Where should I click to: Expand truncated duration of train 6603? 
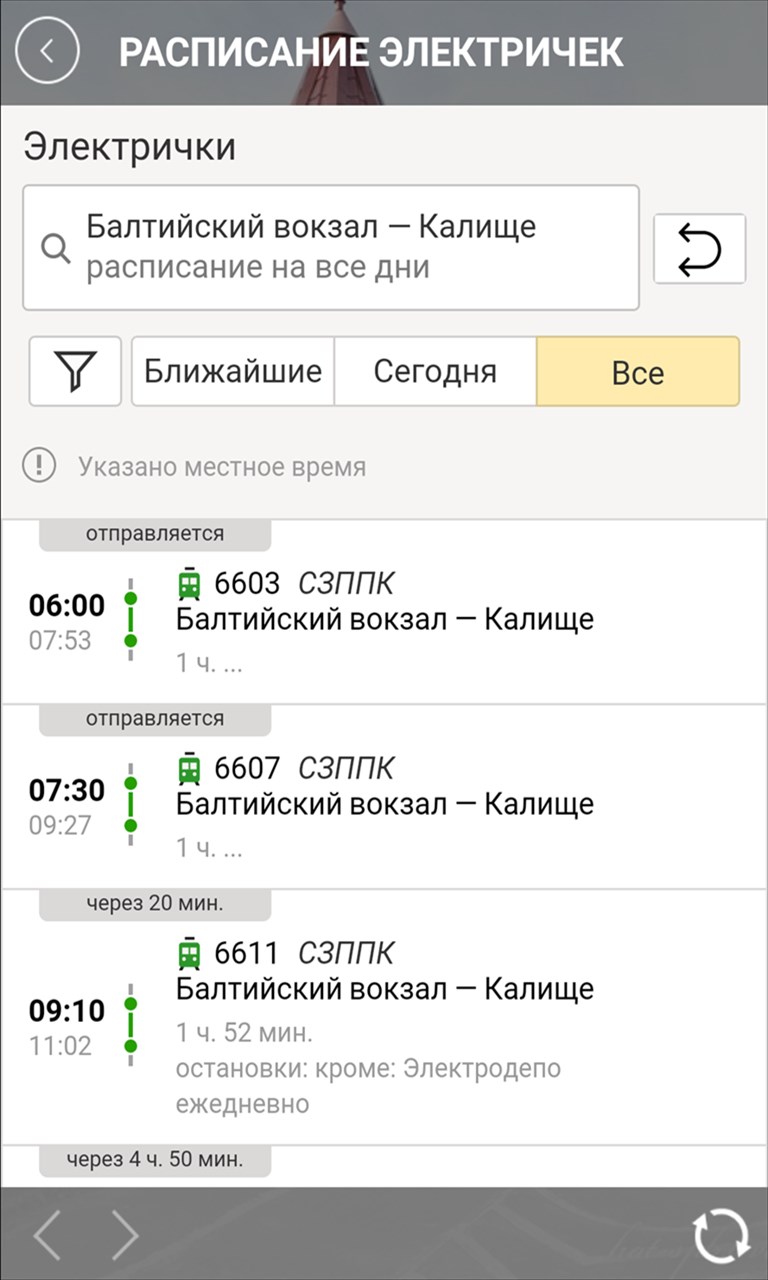tap(209, 662)
